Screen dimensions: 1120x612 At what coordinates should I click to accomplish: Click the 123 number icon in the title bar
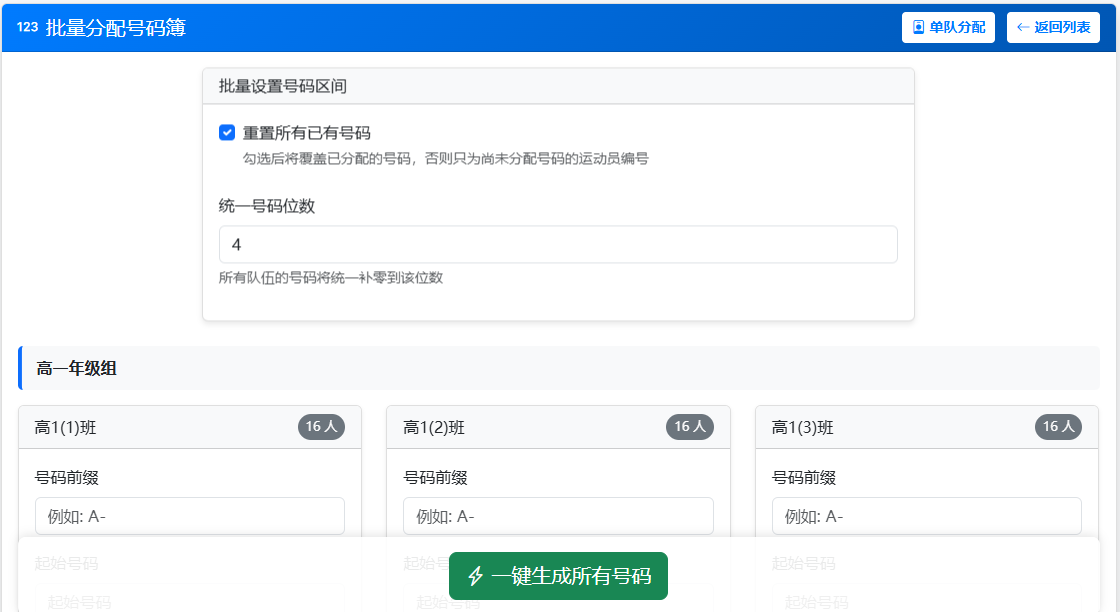[x=27, y=27]
